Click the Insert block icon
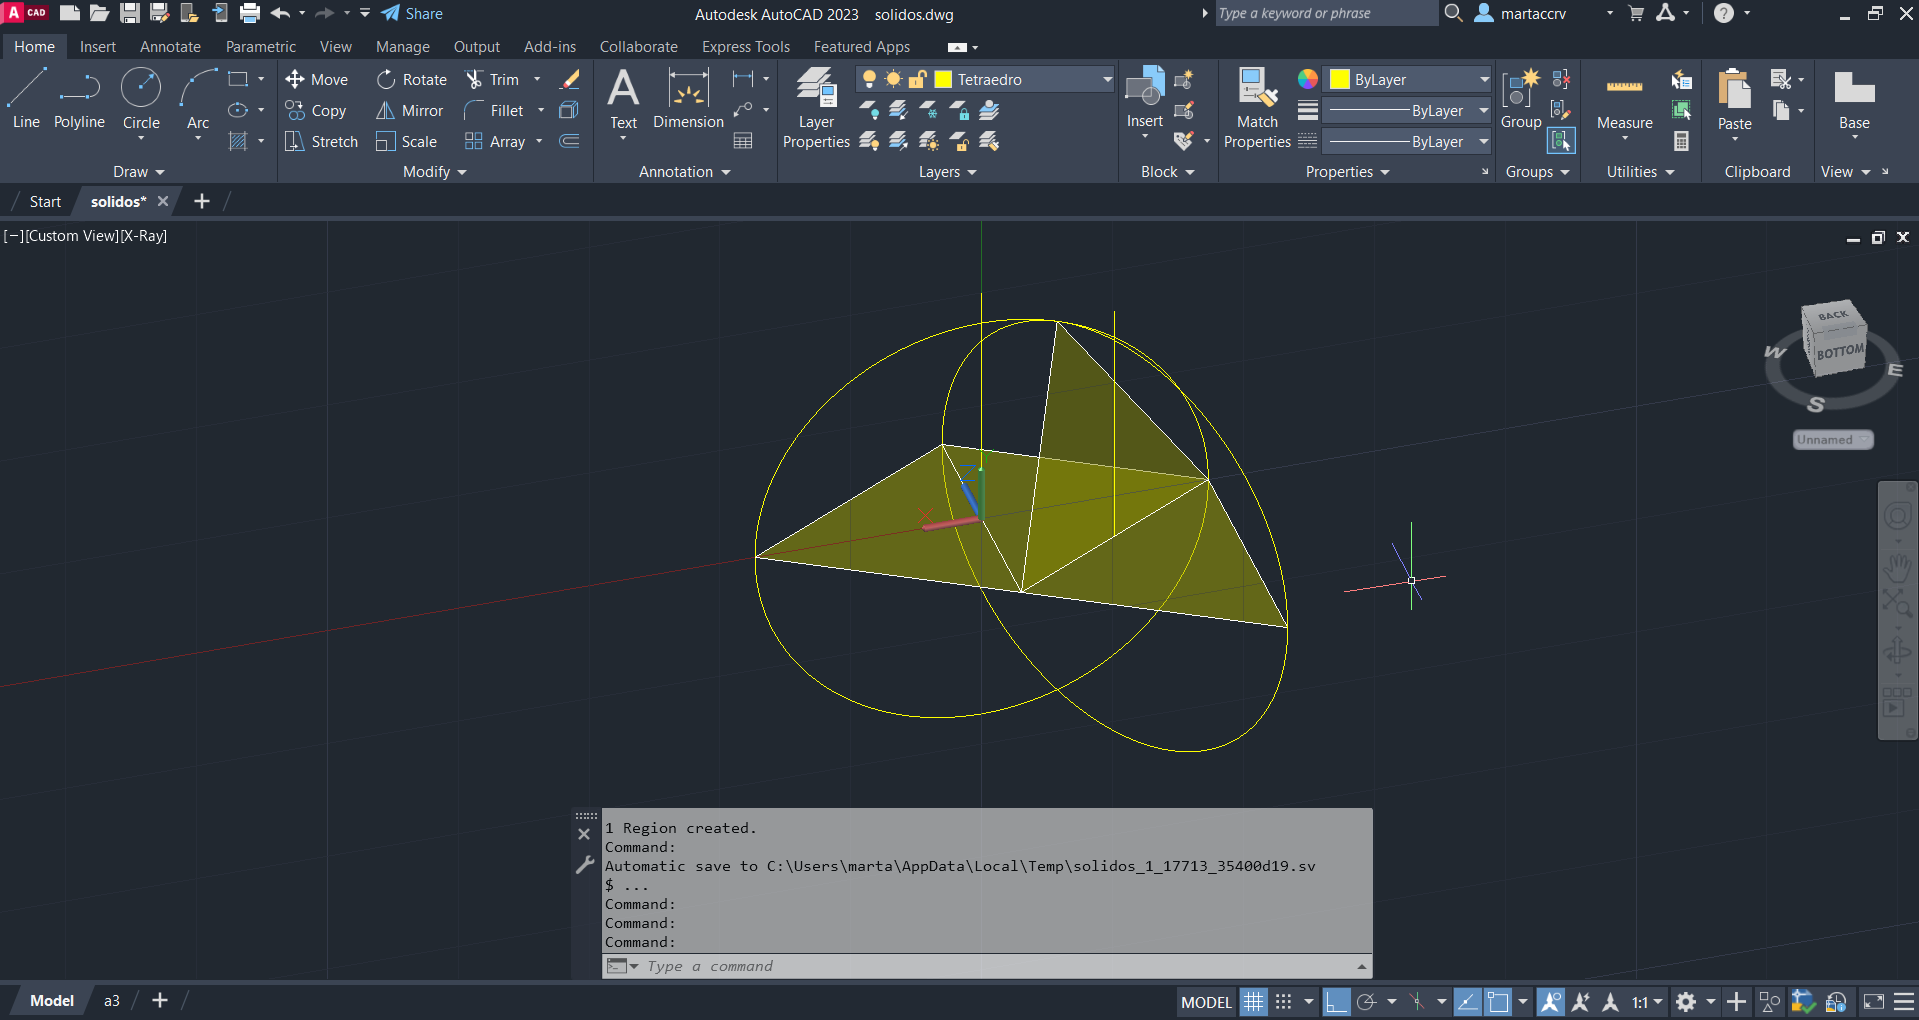The width and height of the screenshot is (1919, 1020). (1144, 90)
